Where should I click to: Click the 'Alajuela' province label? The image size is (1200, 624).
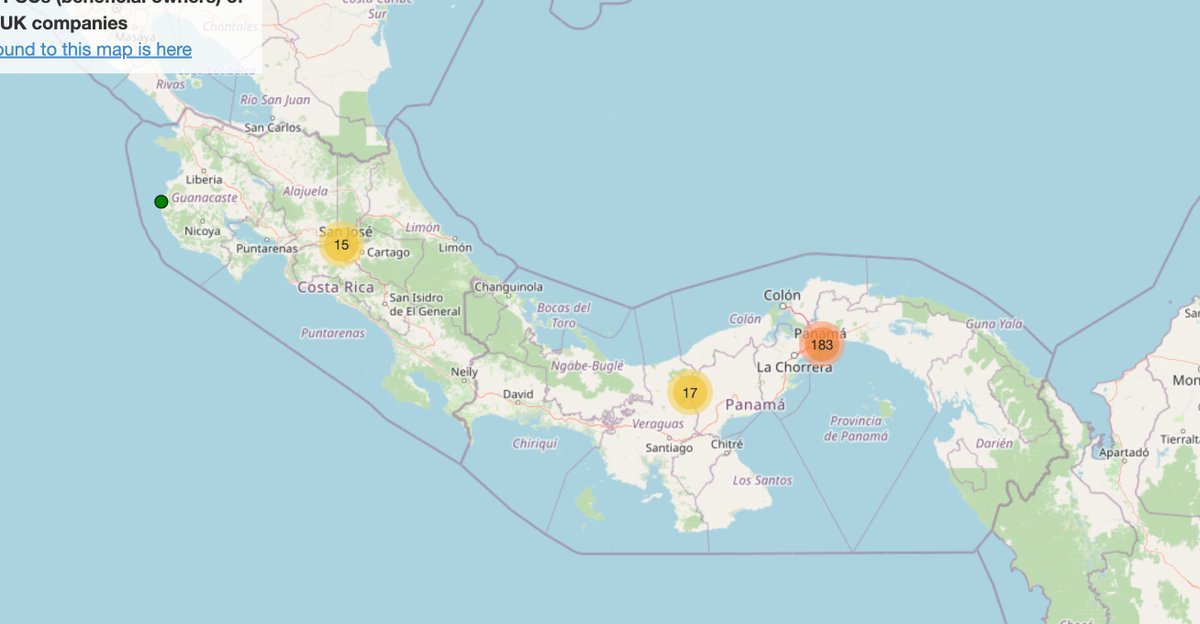pyautogui.click(x=305, y=191)
